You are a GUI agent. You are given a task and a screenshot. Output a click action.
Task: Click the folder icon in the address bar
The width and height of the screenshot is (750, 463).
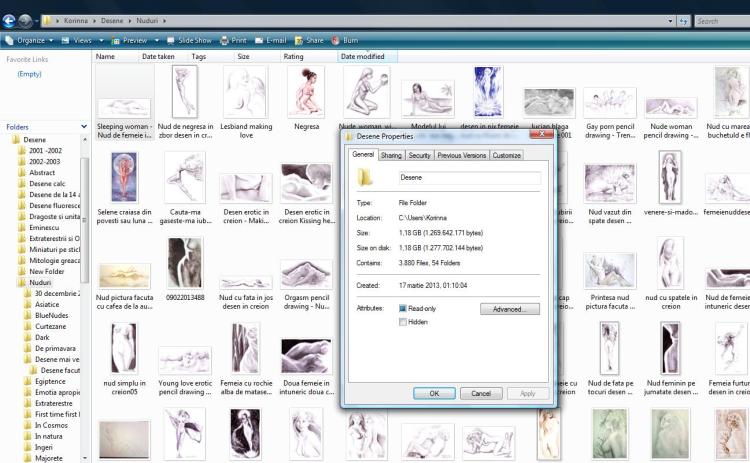tap(47, 21)
